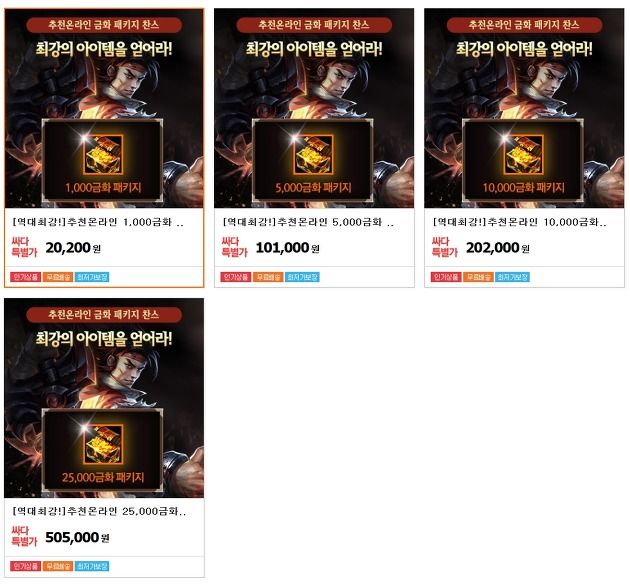Open the 25,000금화 패키지 product image

click(x=104, y=398)
